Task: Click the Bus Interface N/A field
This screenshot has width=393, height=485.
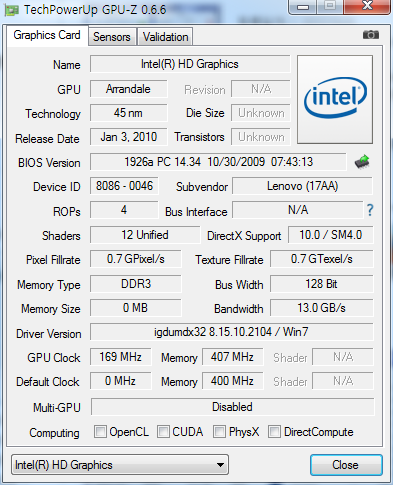Action: 298,210
